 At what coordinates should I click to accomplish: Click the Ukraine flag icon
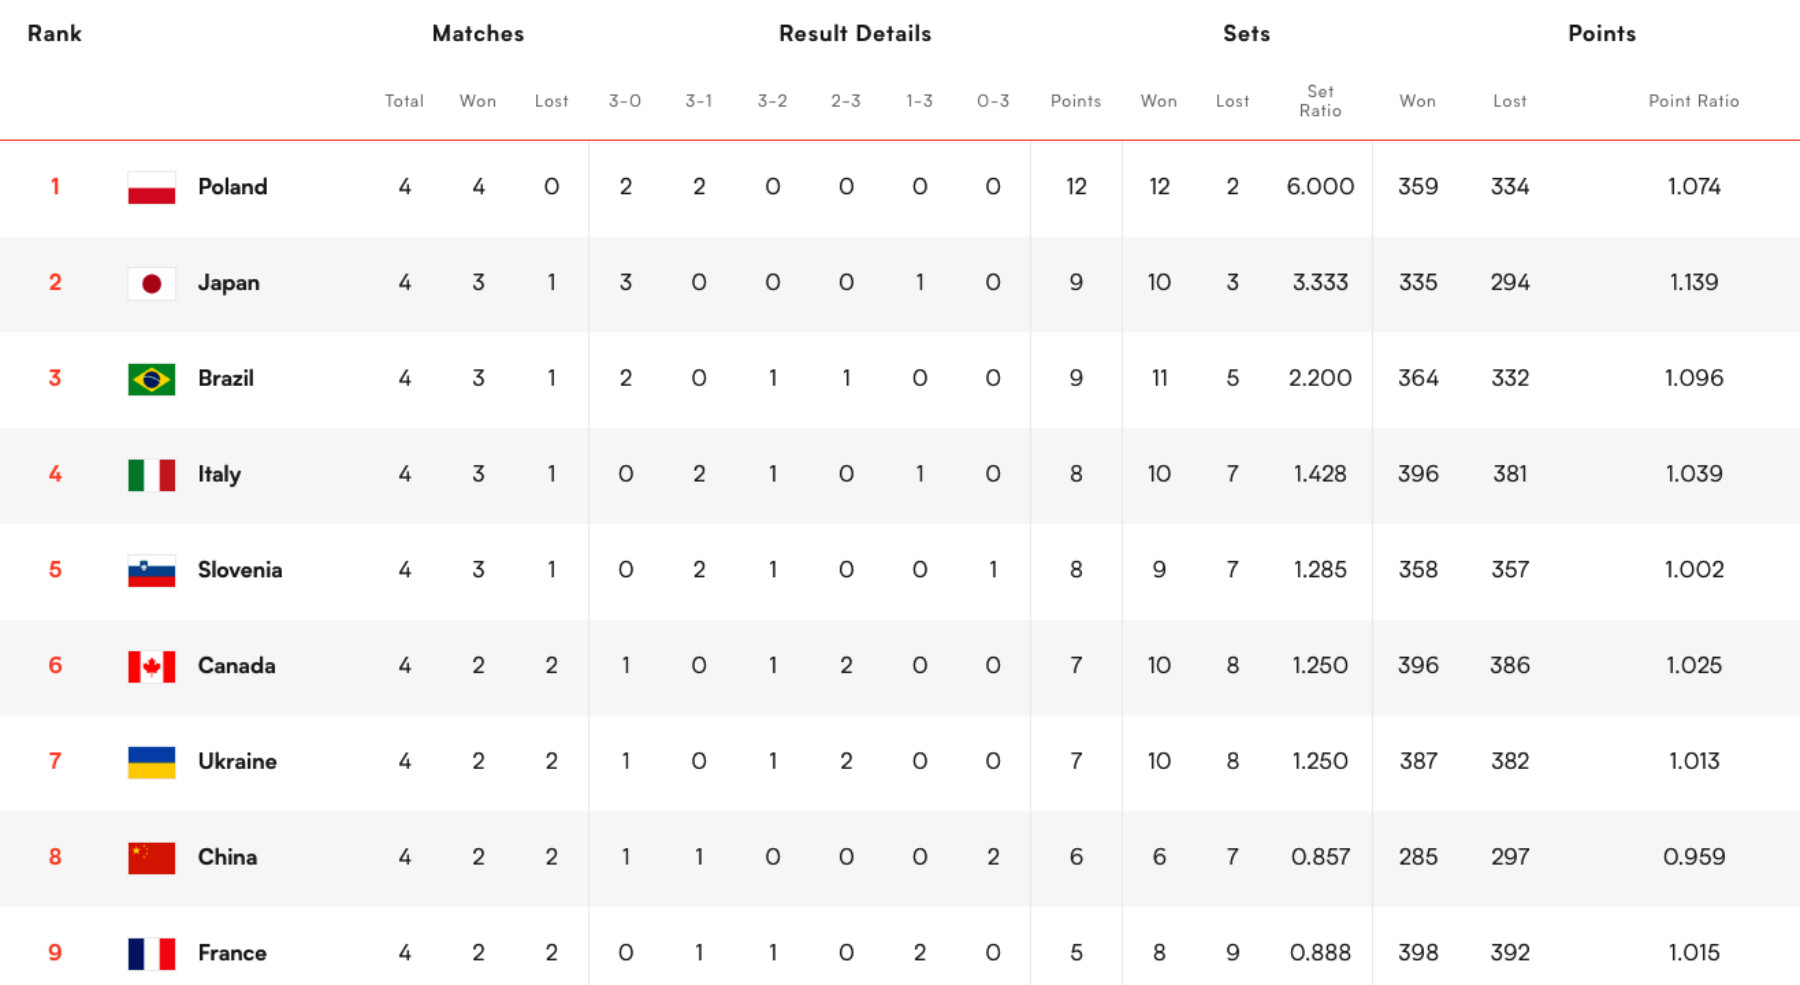click(152, 762)
